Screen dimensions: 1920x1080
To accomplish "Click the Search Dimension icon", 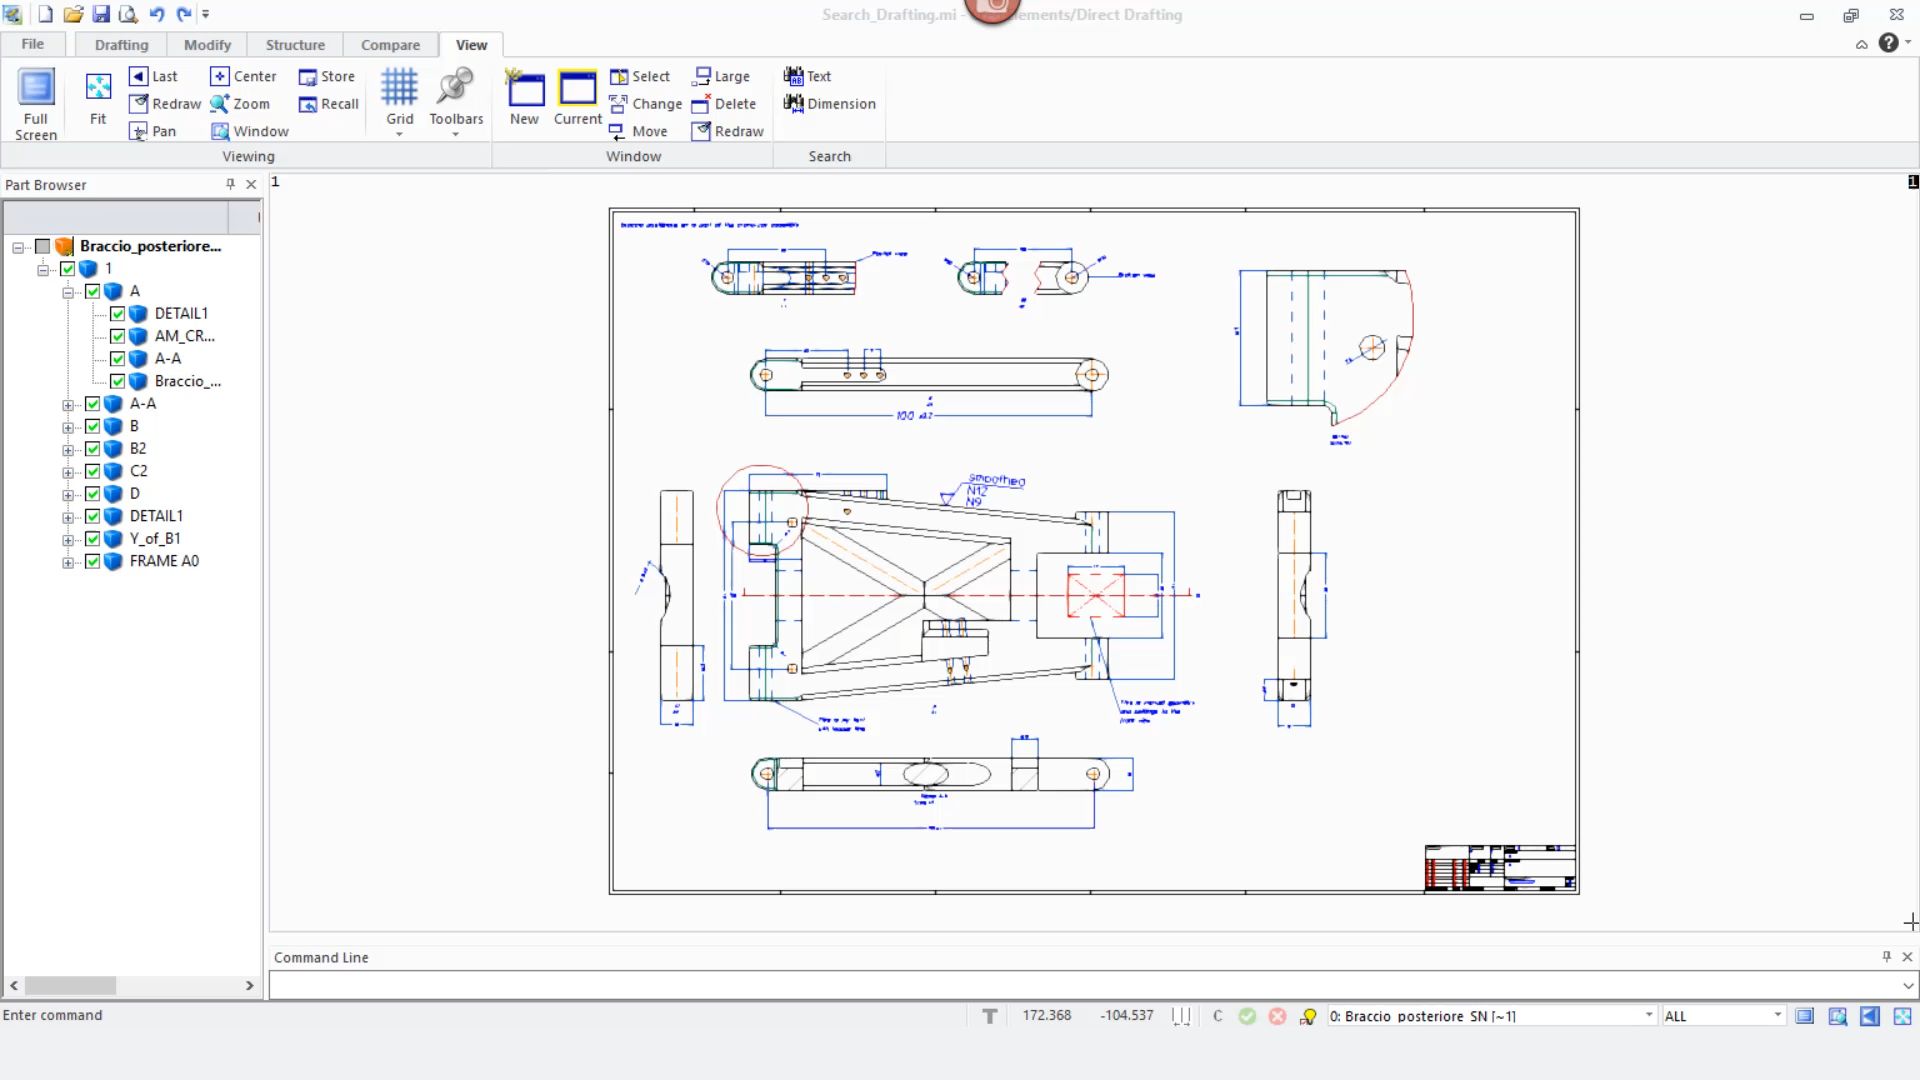I will click(793, 103).
